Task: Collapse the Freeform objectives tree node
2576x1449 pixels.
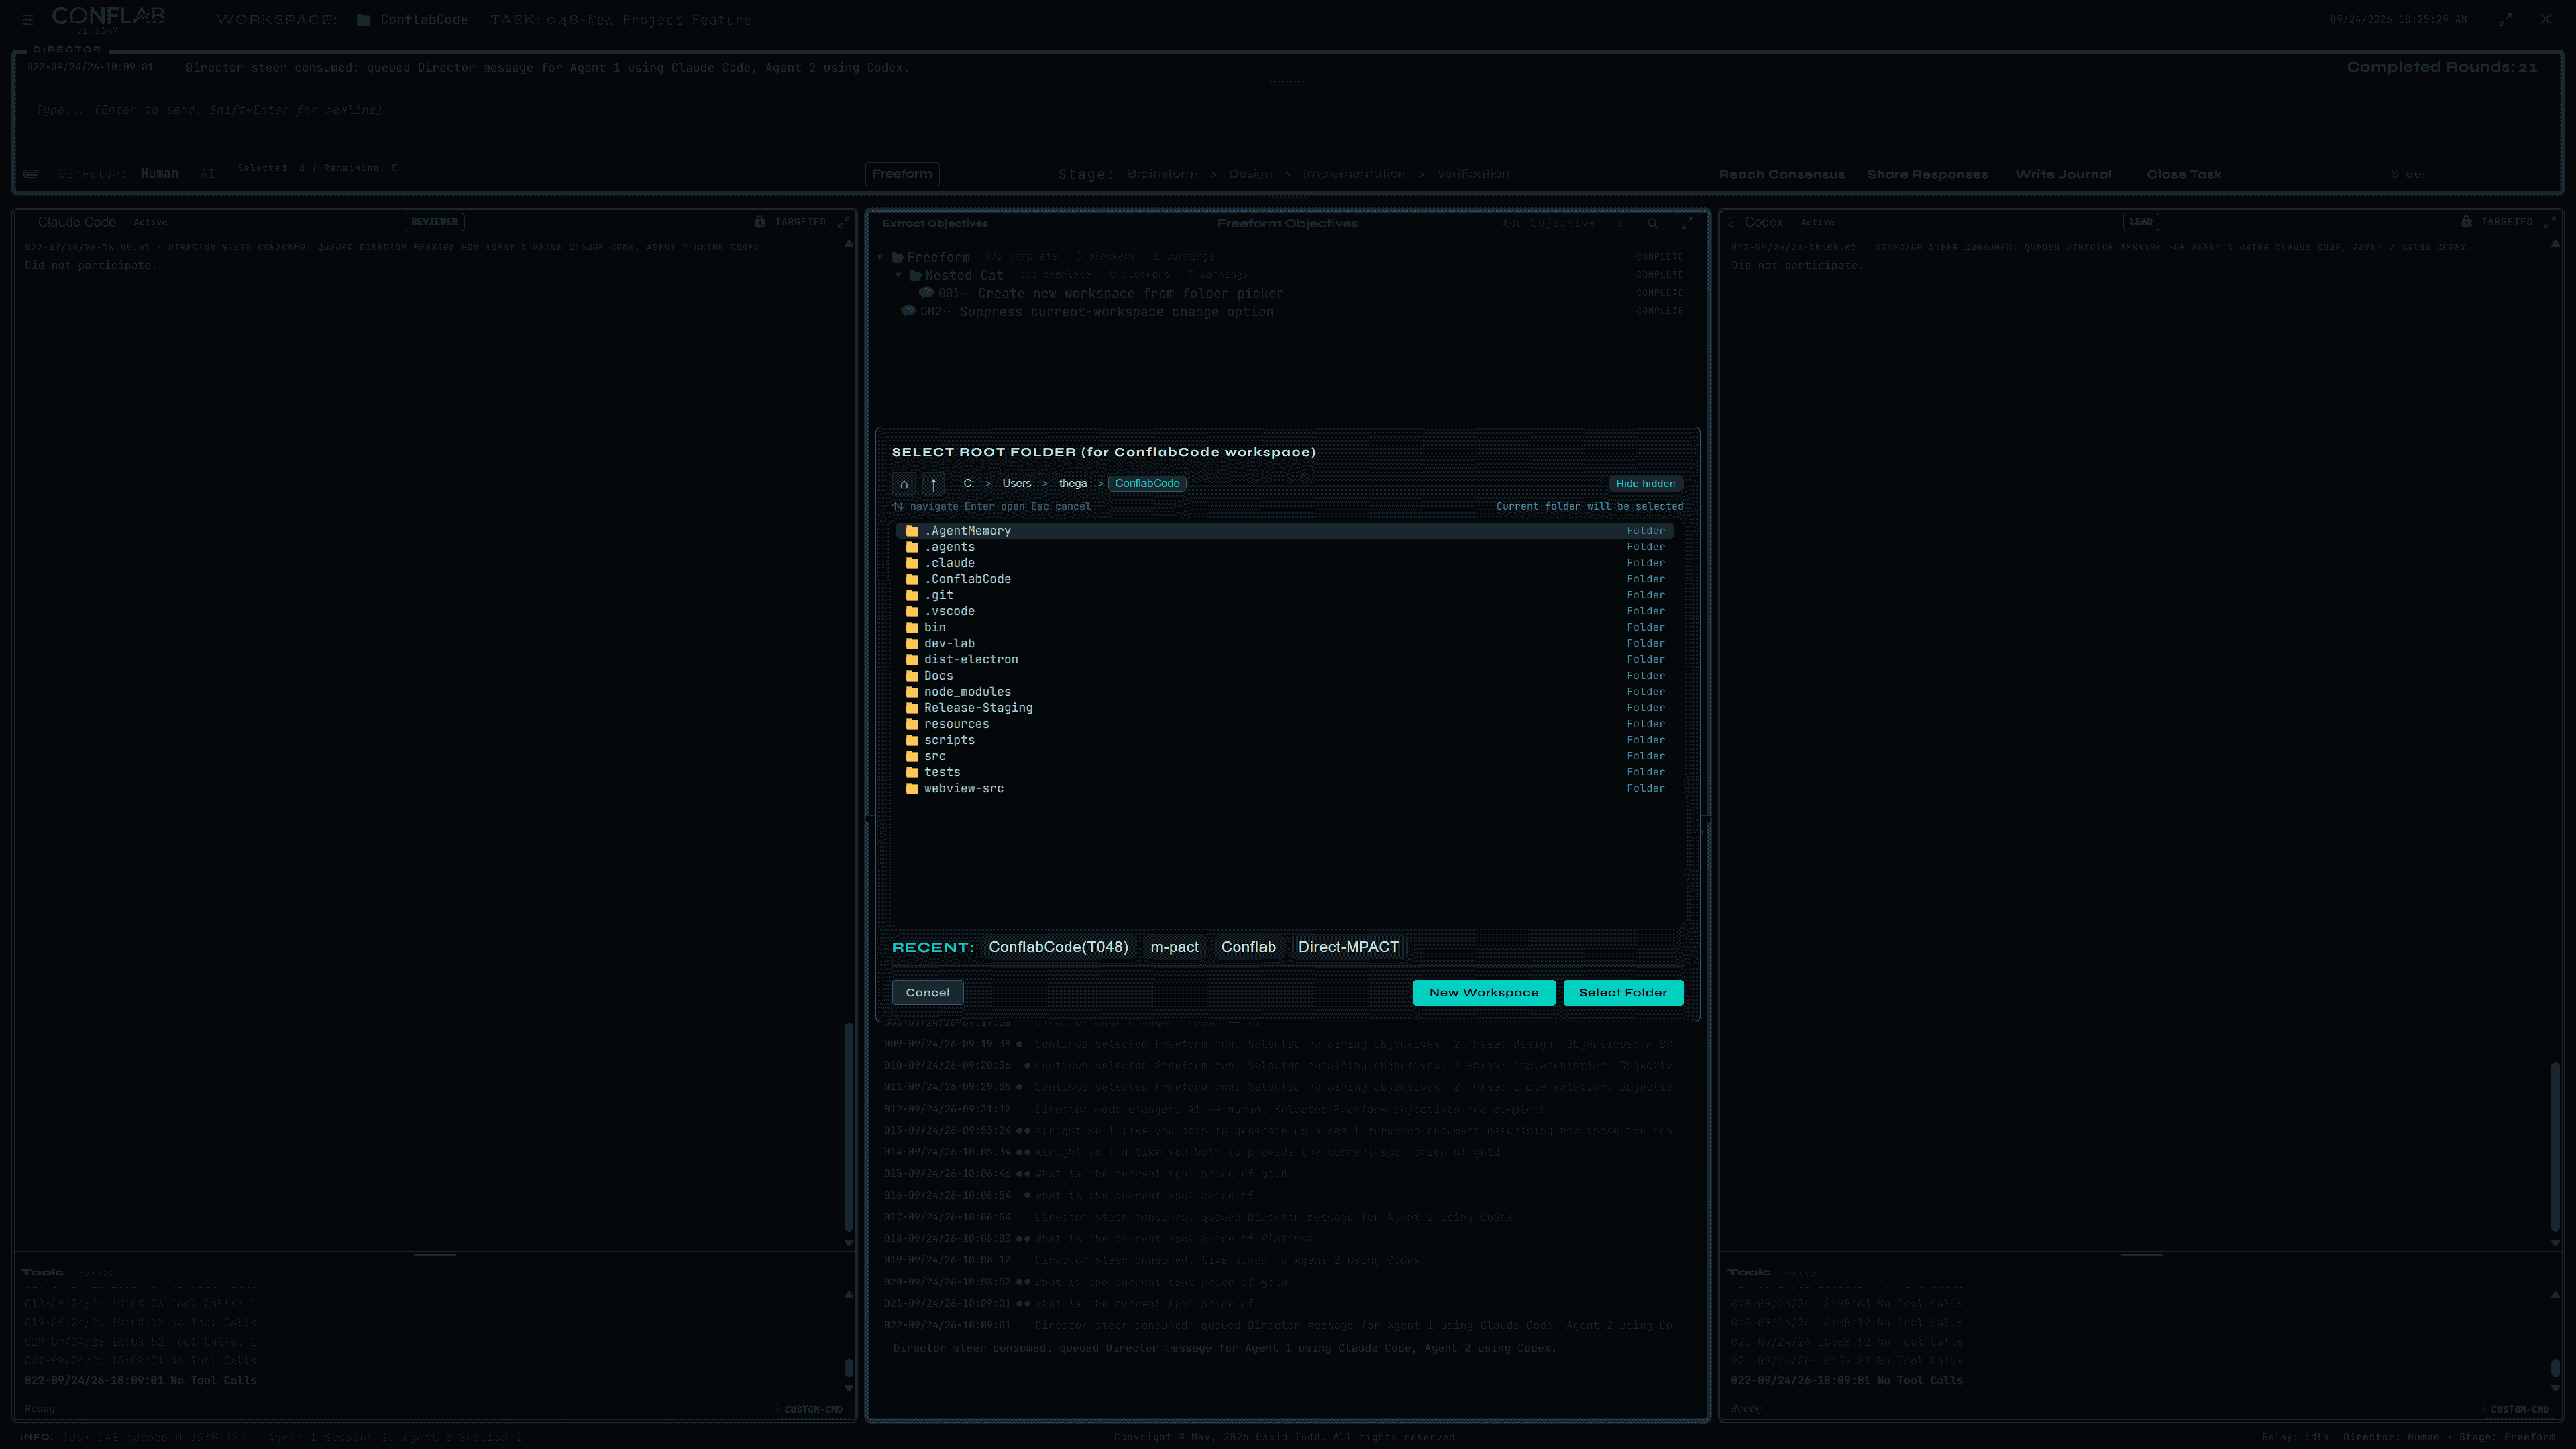Action: tap(881, 257)
